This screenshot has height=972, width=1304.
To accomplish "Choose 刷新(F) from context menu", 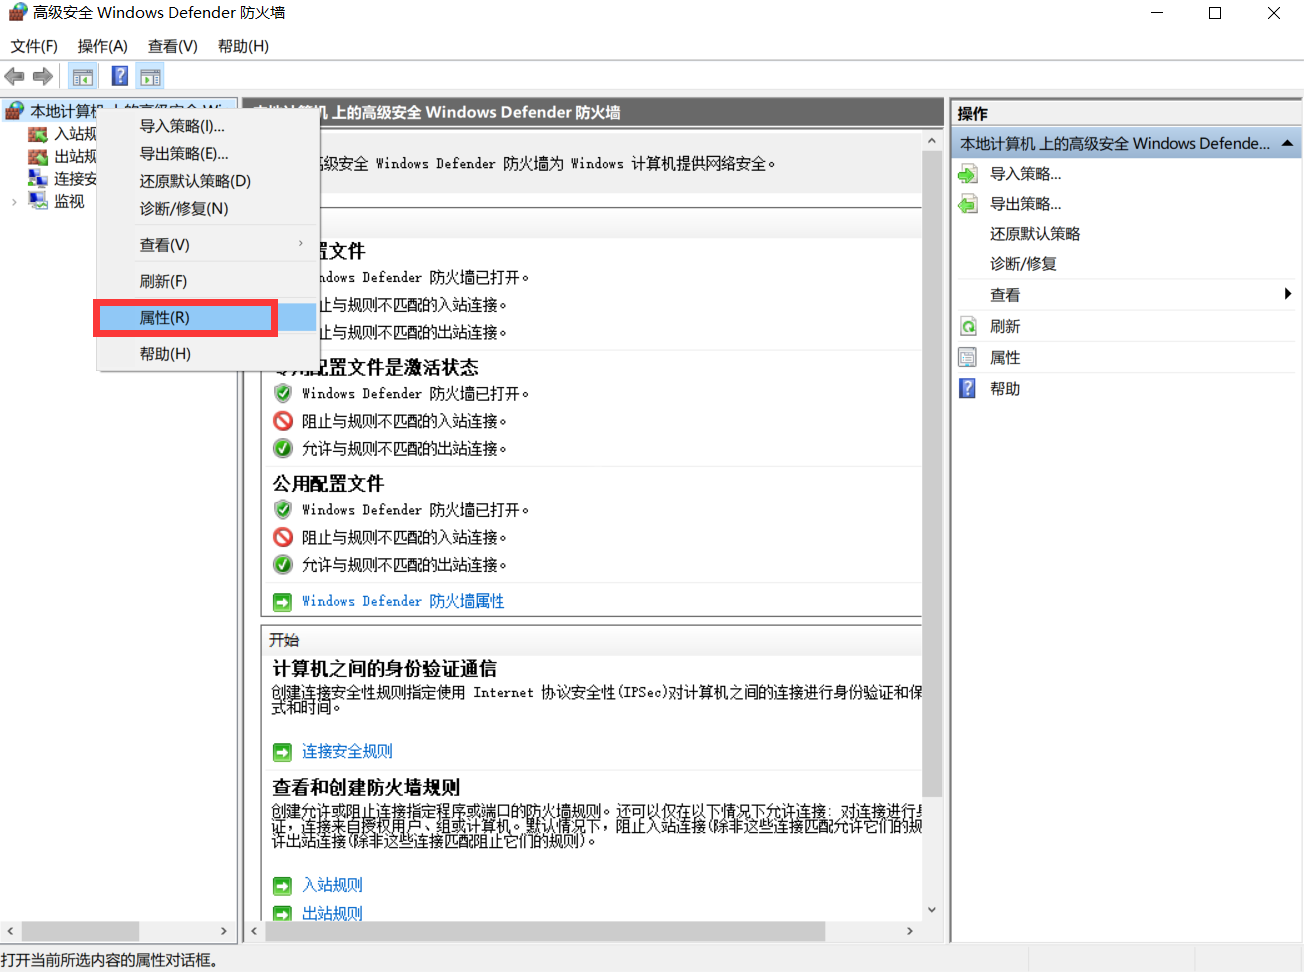I will coord(163,282).
